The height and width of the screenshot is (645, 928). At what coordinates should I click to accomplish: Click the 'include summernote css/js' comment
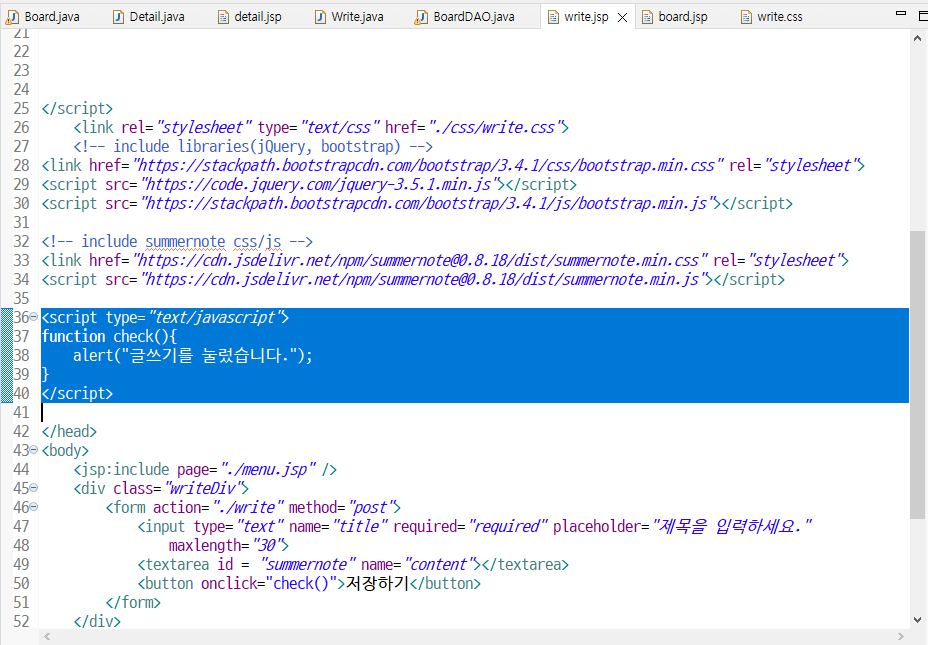(x=177, y=241)
